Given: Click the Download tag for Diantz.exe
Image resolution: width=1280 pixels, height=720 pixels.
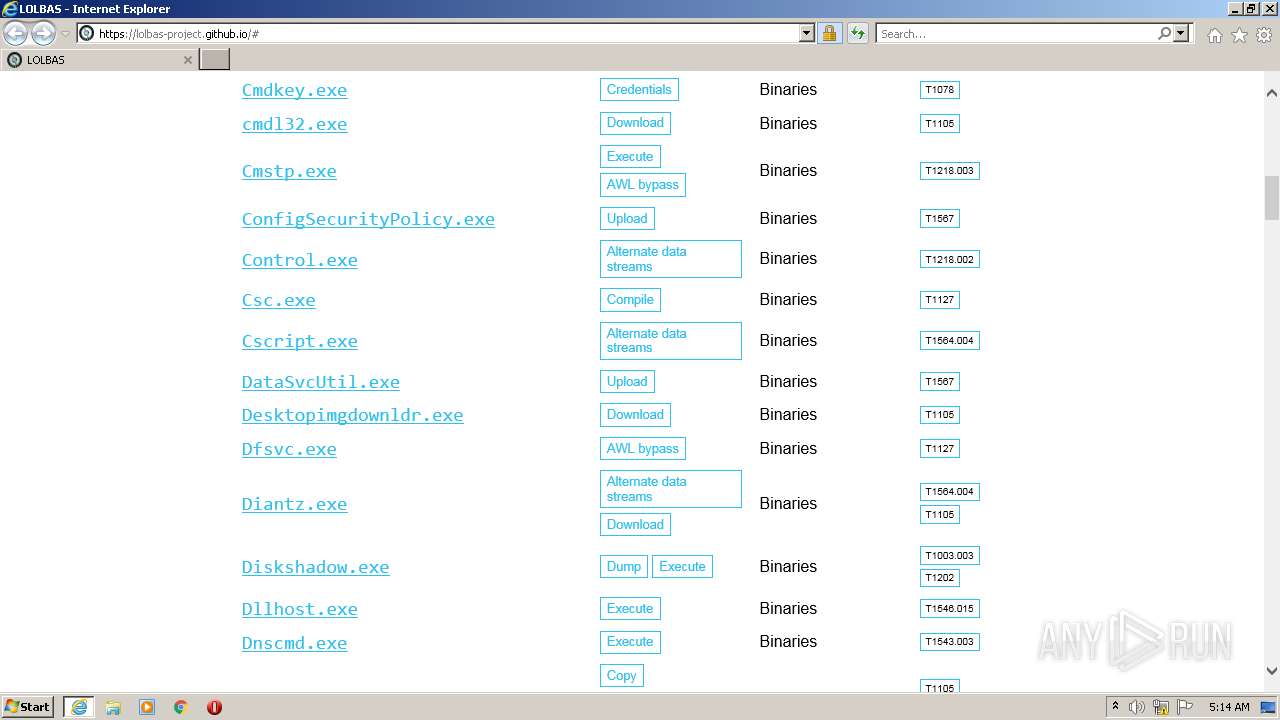Looking at the screenshot, I should coord(635,524).
